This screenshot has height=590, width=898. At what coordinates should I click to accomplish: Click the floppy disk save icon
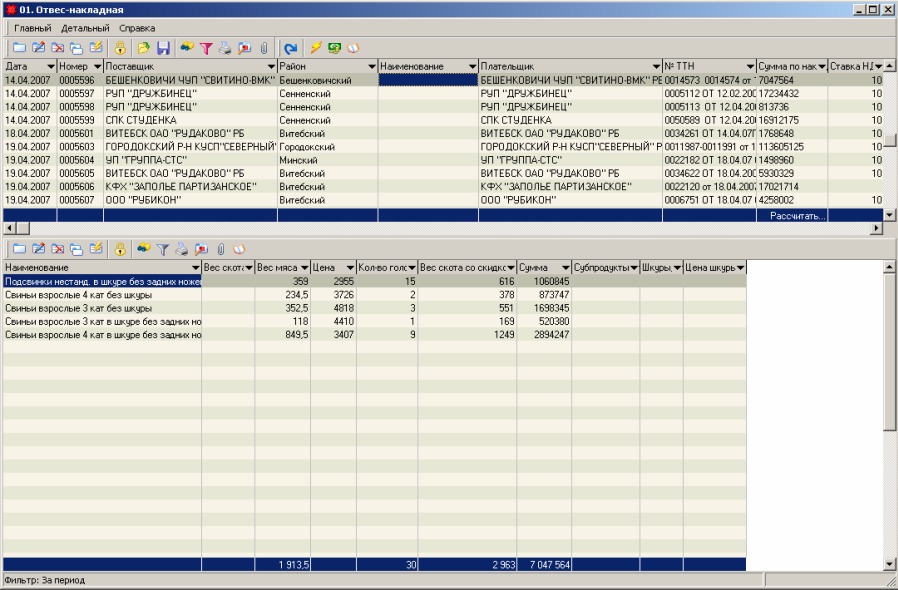(x=163, y=47)
